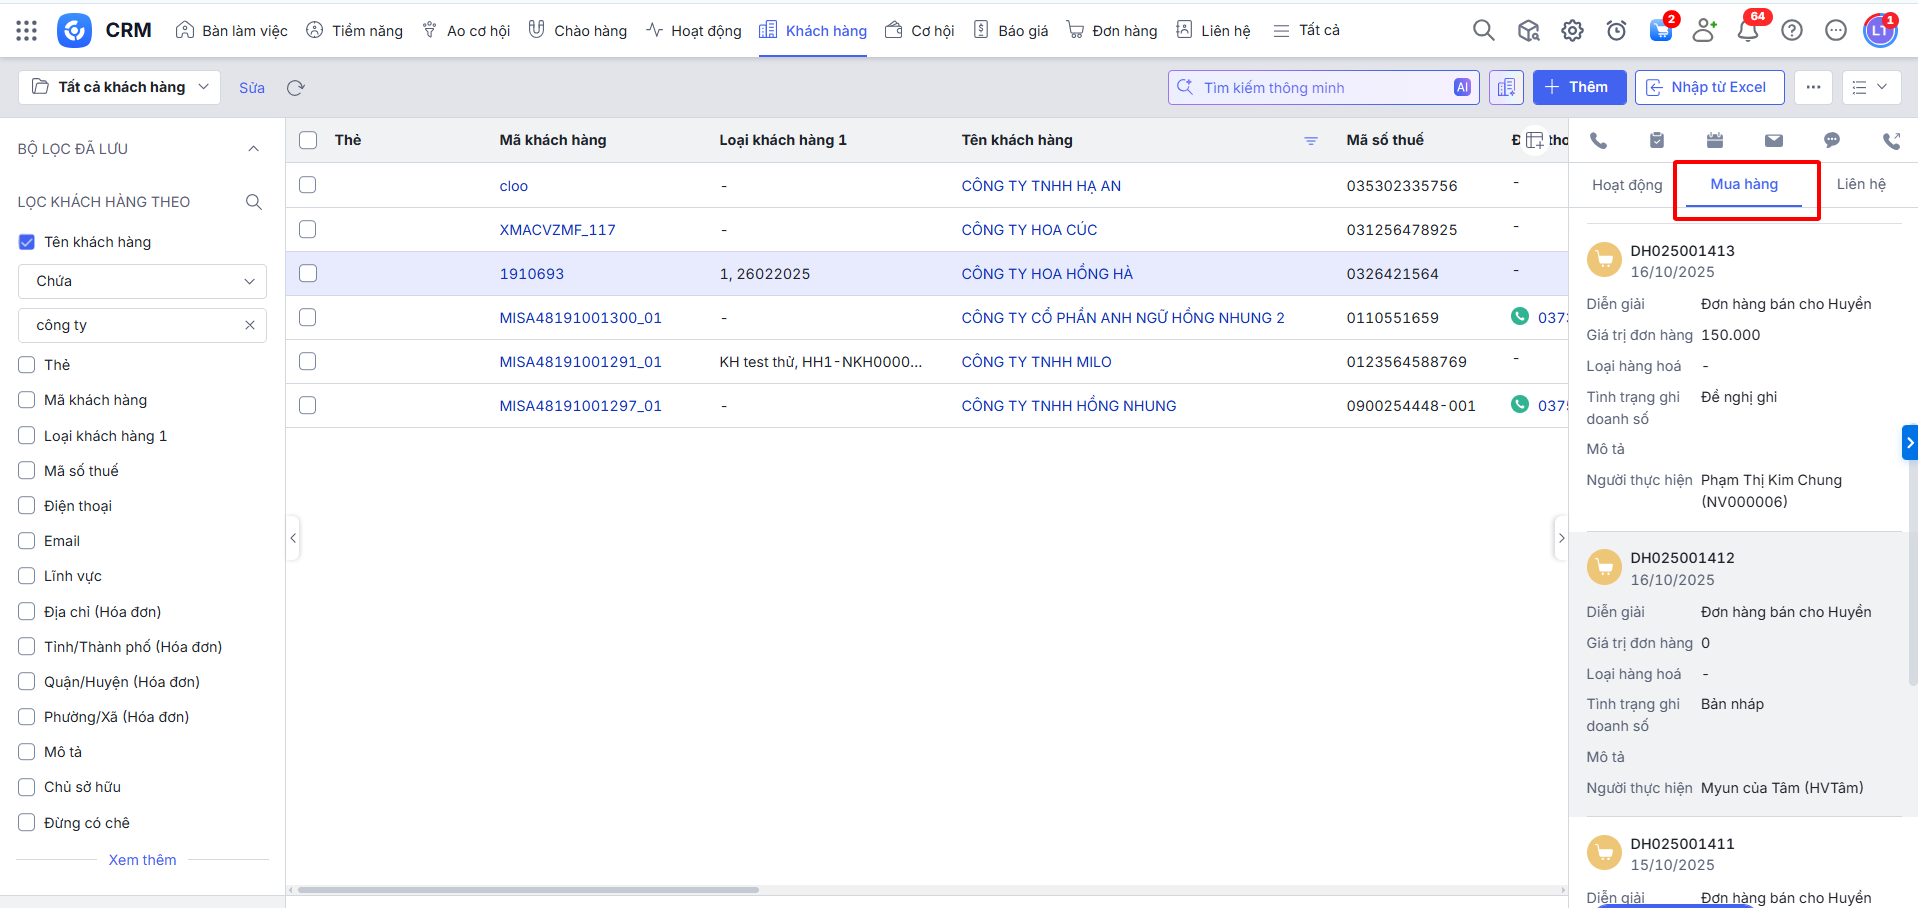Open the Tất cả khách hàng dropdown
This screenshot has height=908, width=1918.
point(120,87)
